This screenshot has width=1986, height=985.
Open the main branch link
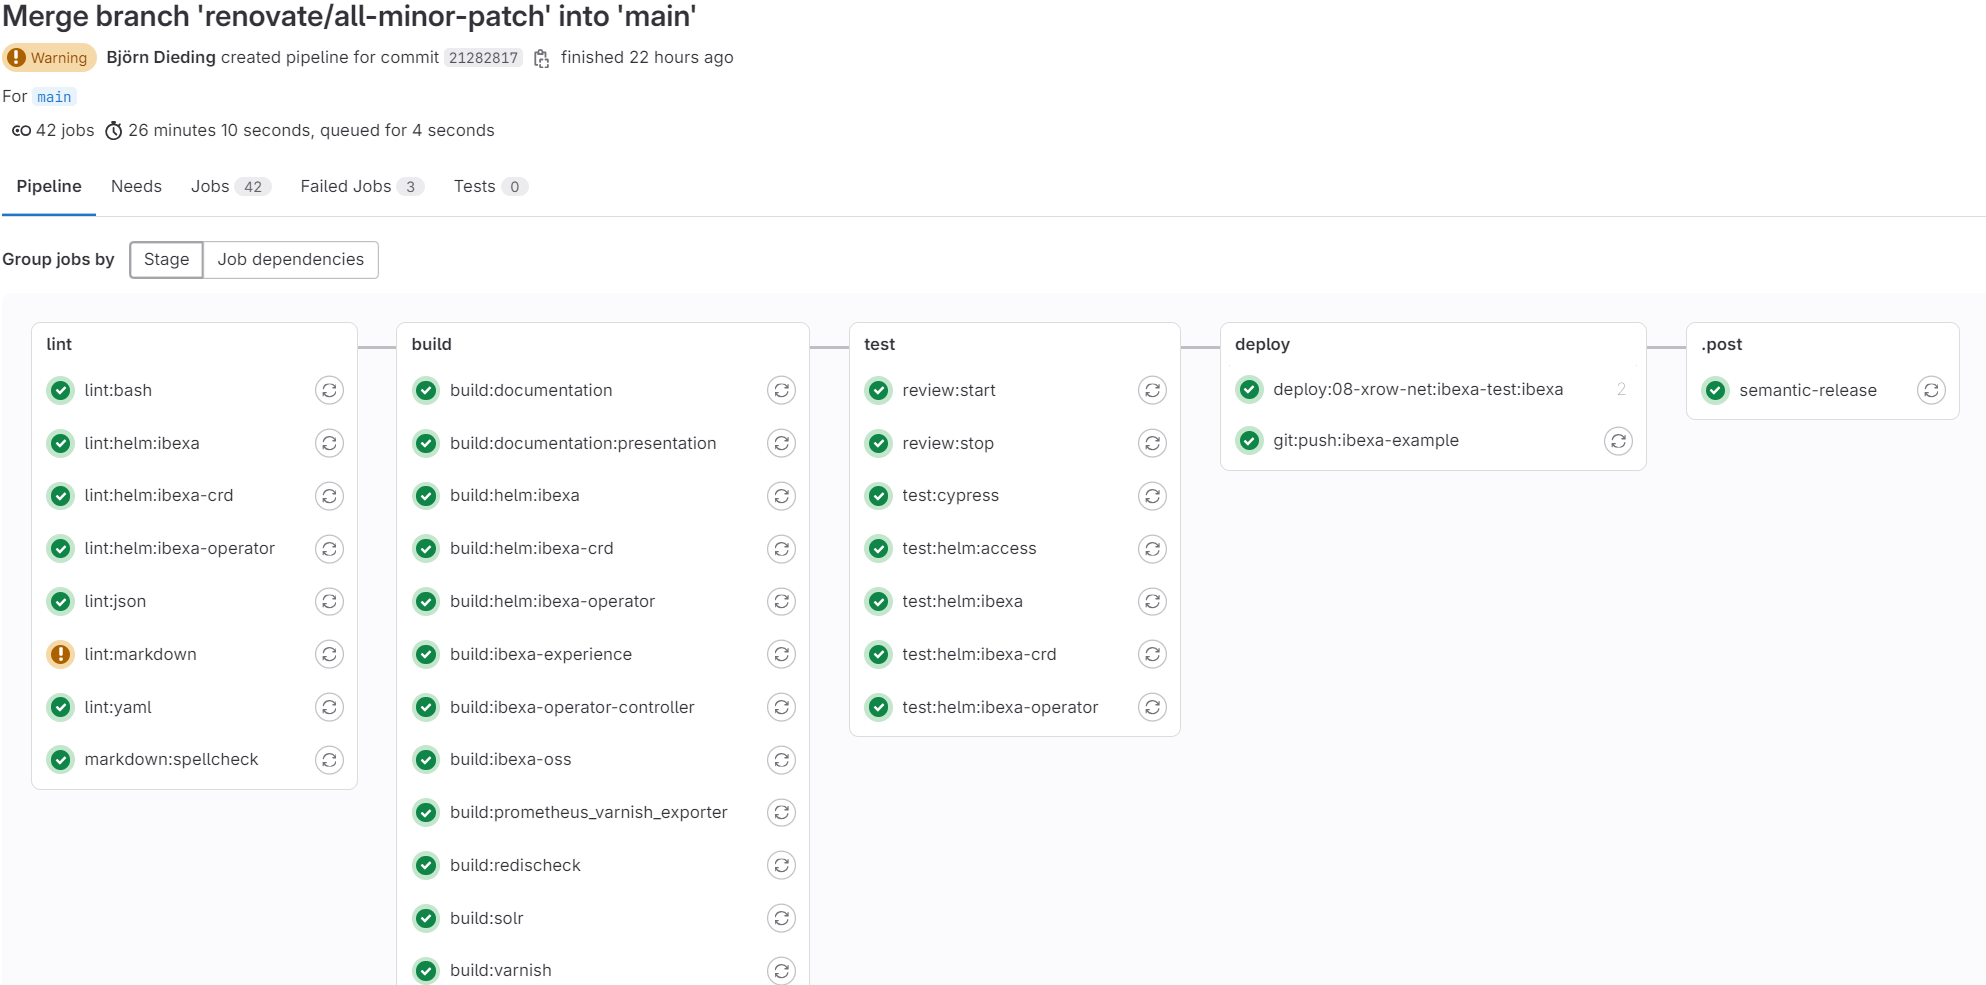pos(55,96)
